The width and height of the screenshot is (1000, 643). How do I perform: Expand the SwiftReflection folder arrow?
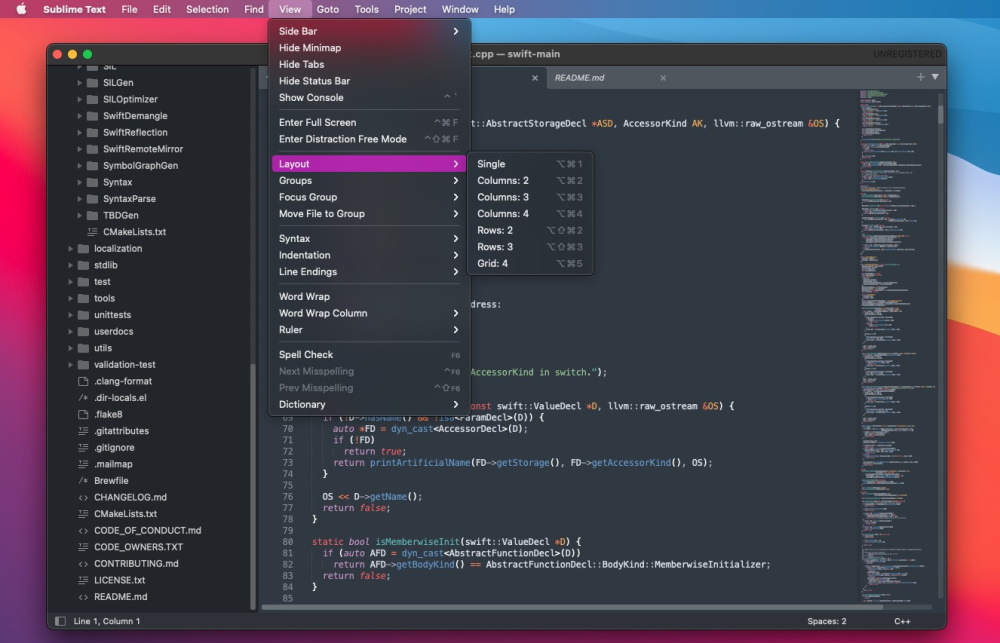coord(79,132)
